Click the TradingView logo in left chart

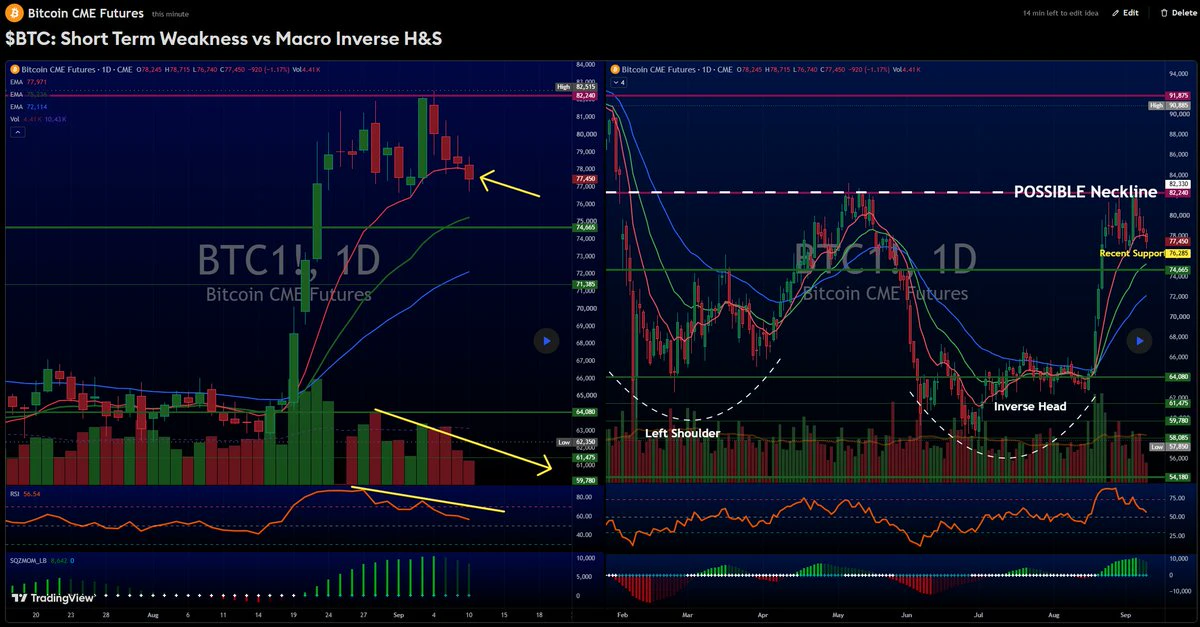pyautogui.click(x=52, y=597)
